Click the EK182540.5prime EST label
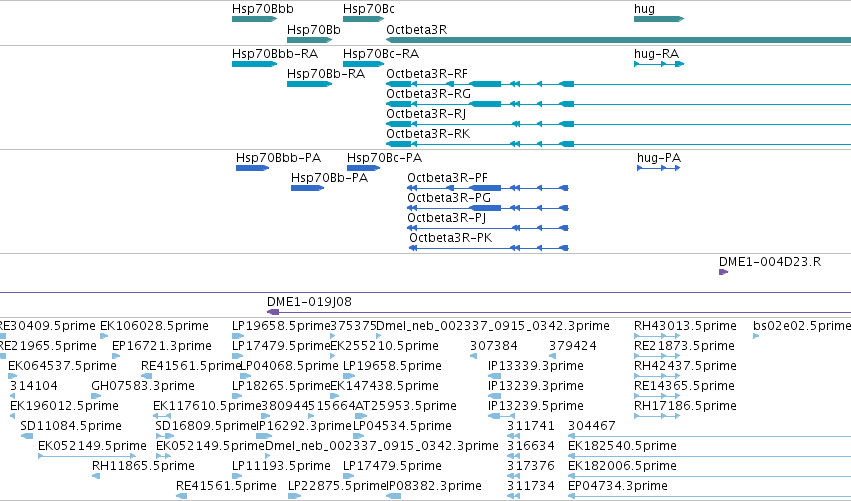This screenshot has height=501, width=851. coord(622,446)
